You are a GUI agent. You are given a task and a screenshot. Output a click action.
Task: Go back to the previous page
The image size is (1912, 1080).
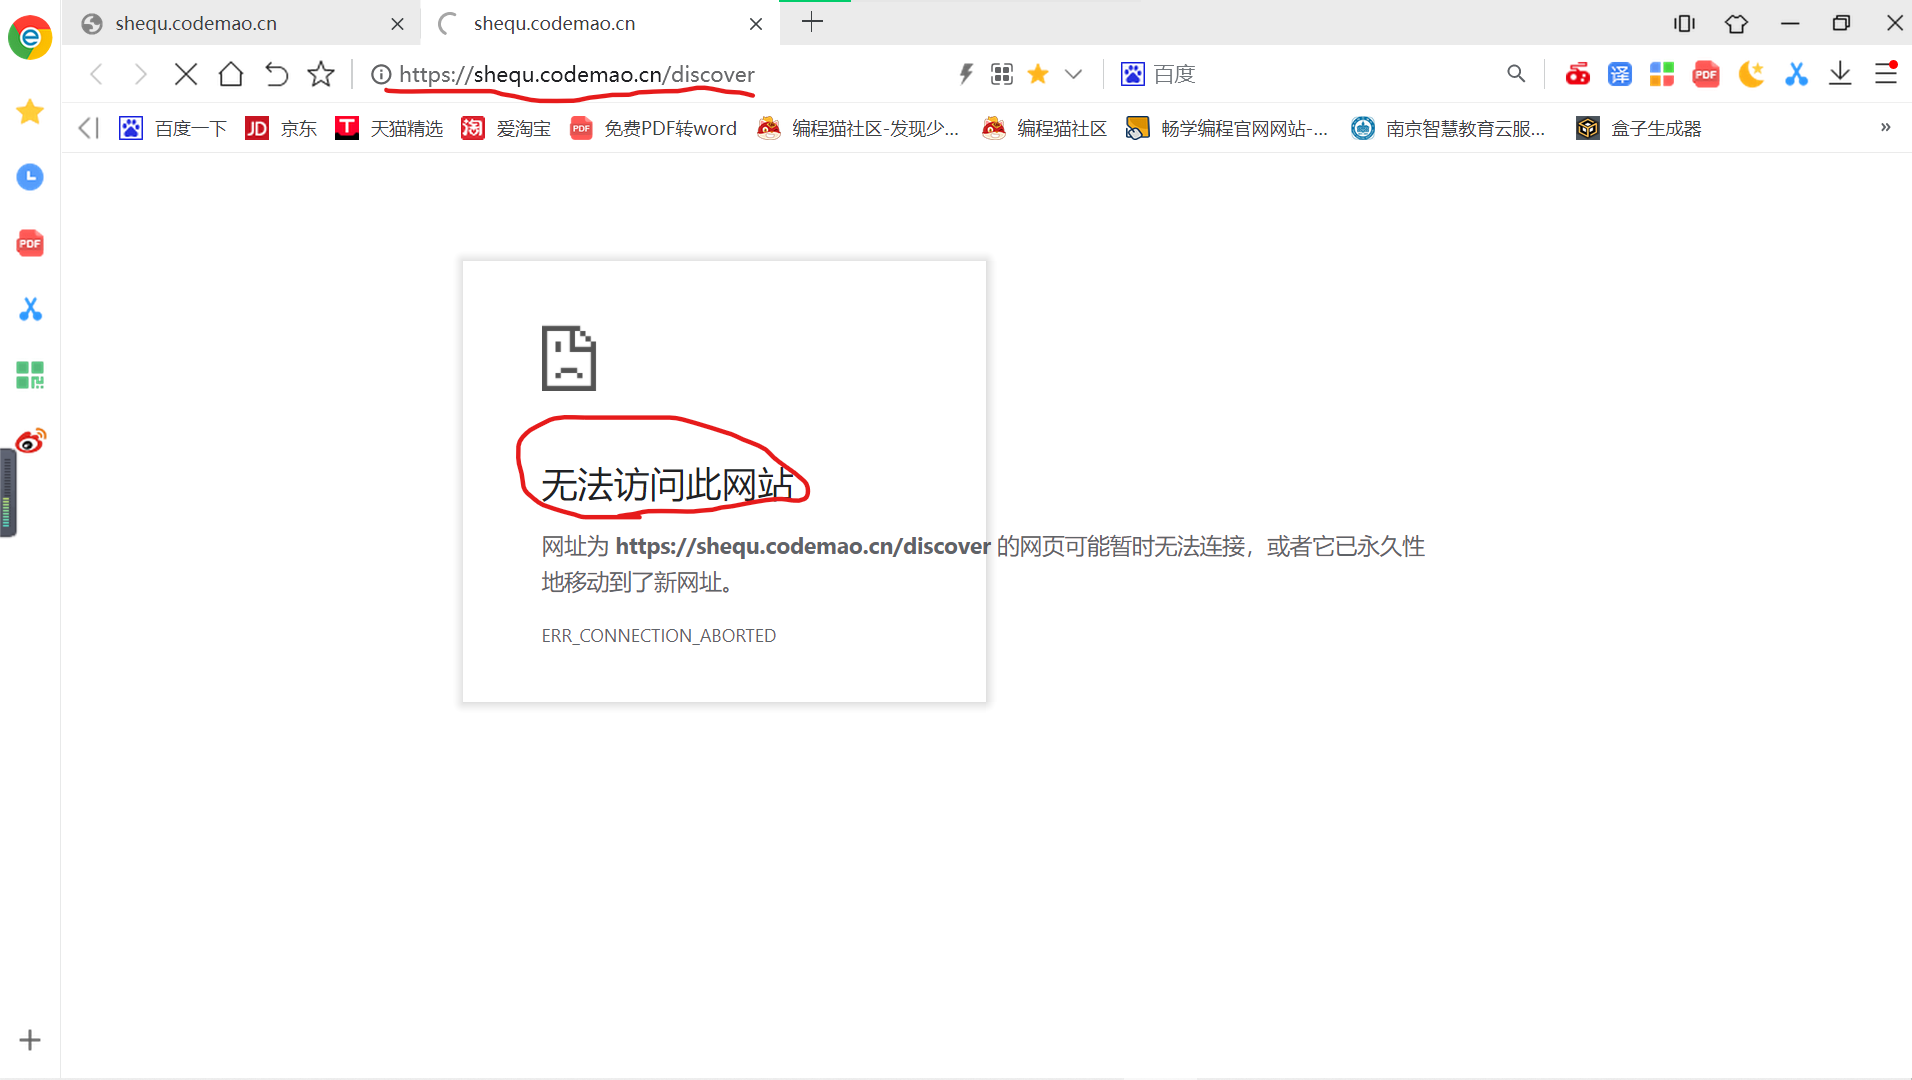point(97,74)
